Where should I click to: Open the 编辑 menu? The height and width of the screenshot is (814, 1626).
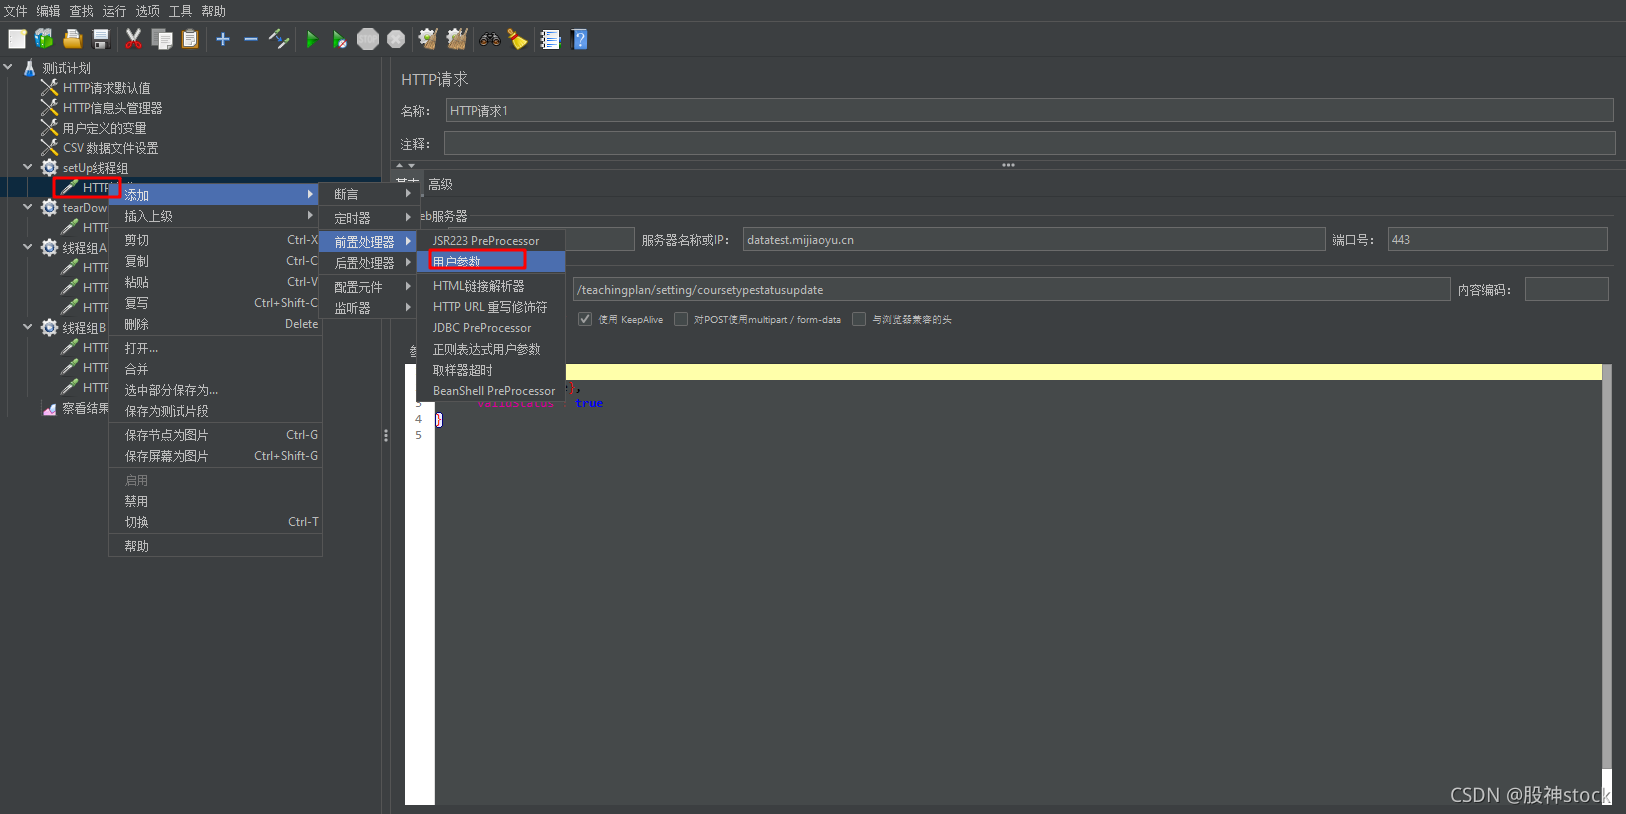coord(48,11)
